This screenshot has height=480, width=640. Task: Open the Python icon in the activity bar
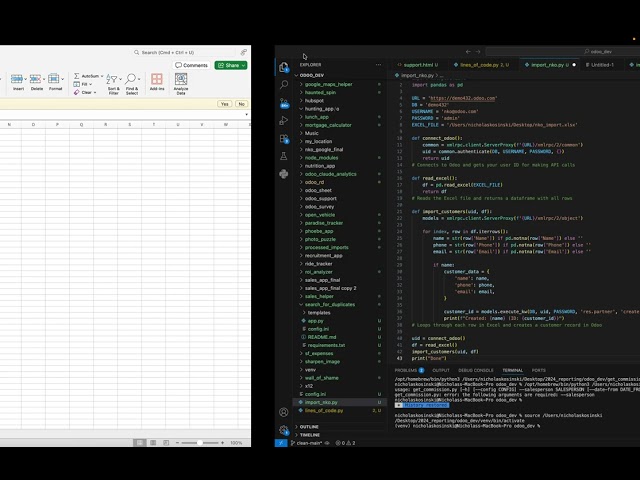click(284, 174)
